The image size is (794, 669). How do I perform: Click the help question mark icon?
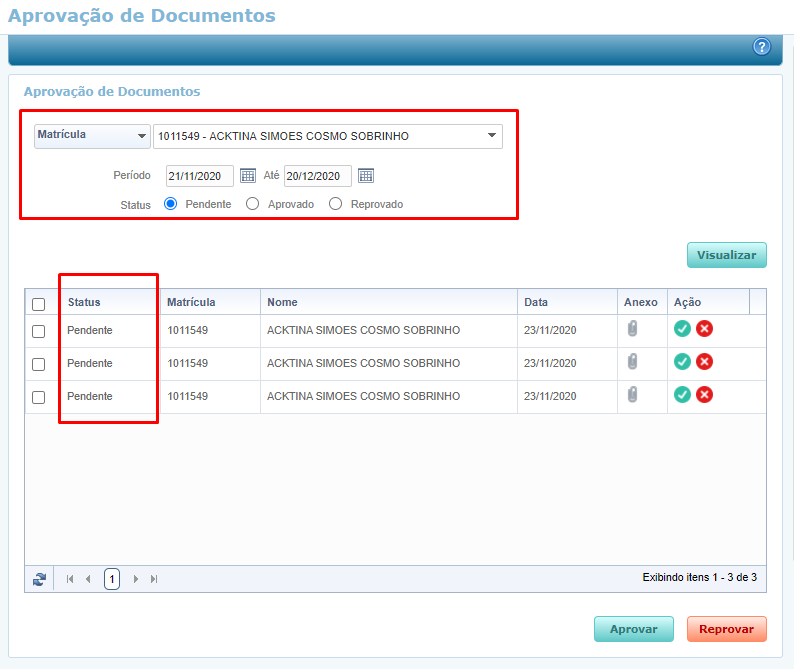[762, 47]
